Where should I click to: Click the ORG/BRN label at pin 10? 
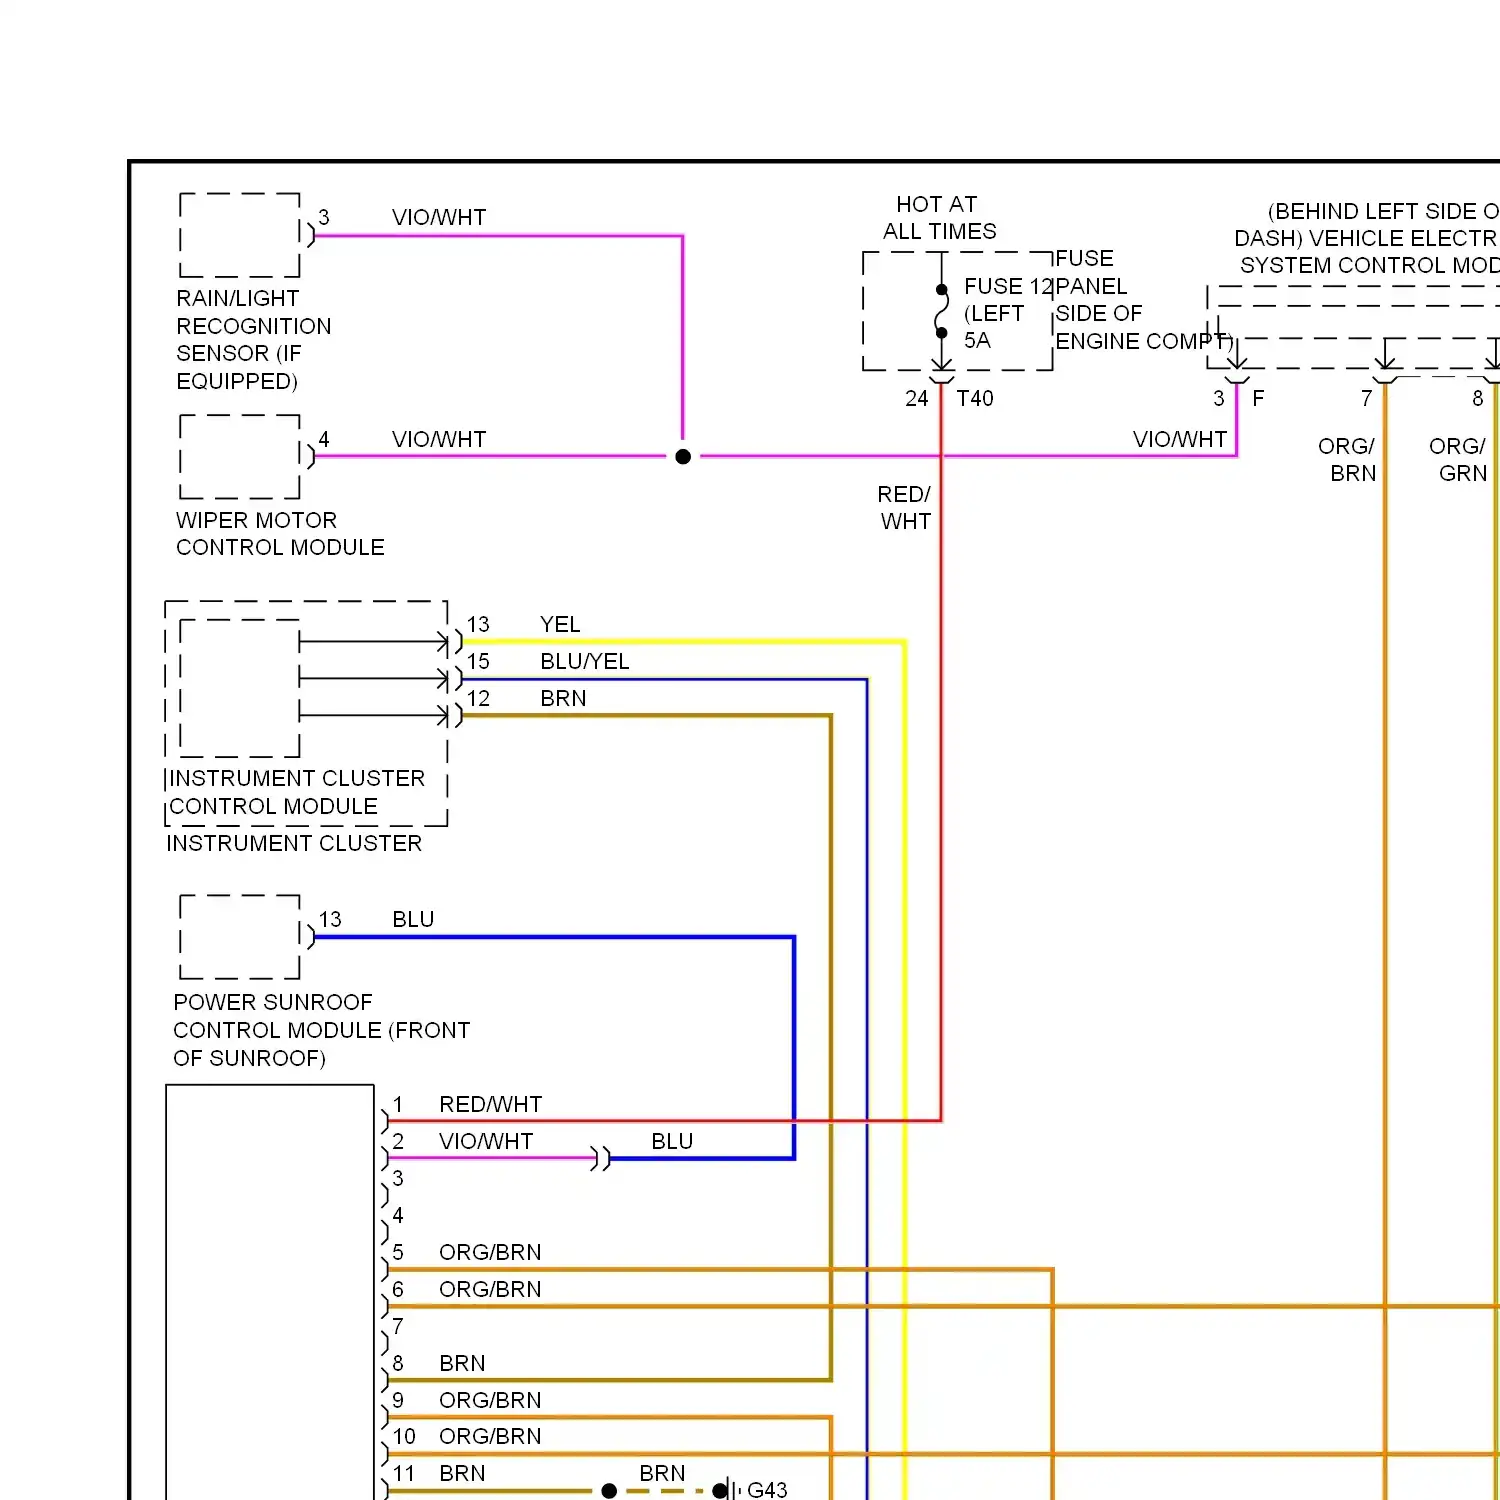(x=490, y=1437)
